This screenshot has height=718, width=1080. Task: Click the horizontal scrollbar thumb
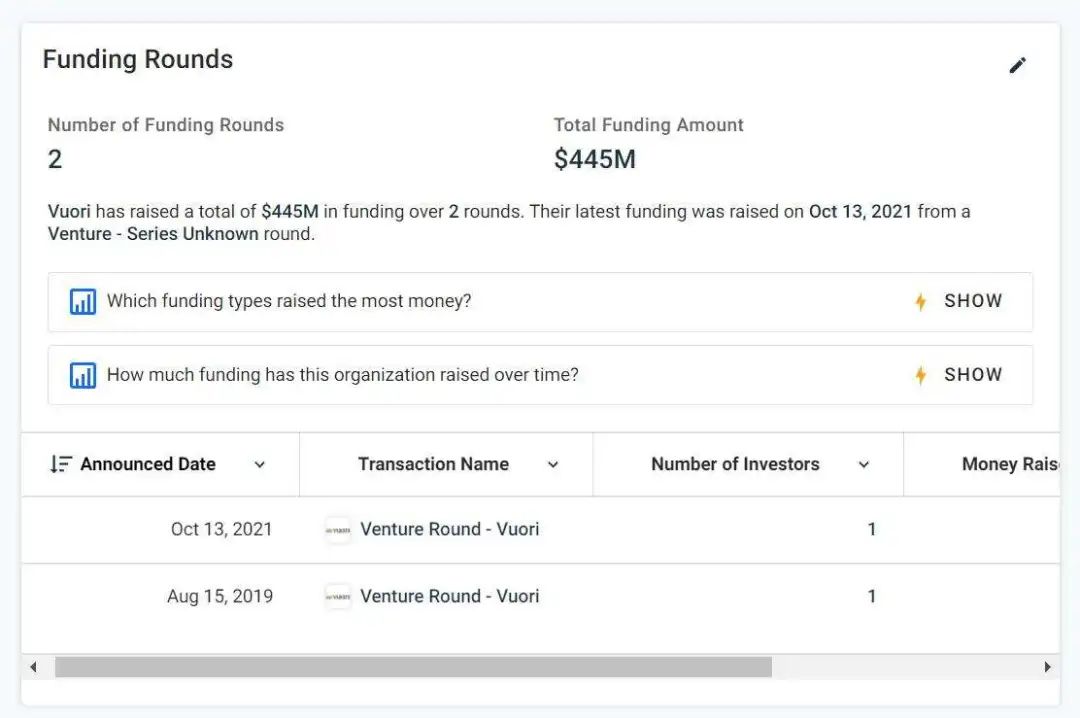pos(413,667)
